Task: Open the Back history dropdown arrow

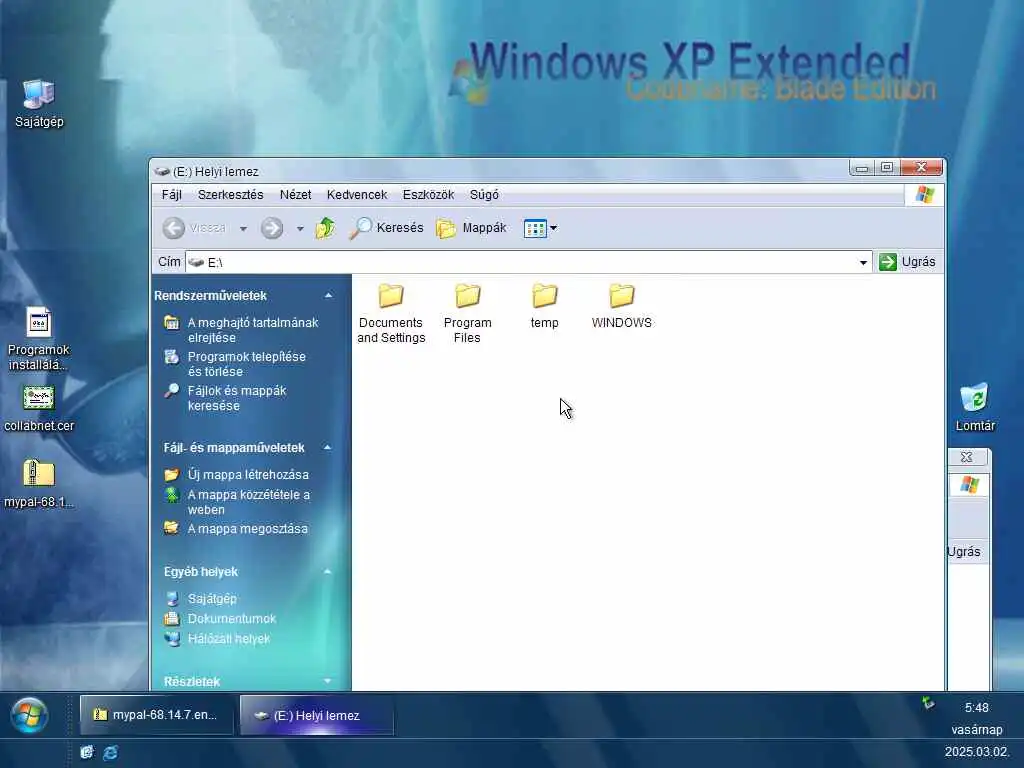Action: coord(243,229)
